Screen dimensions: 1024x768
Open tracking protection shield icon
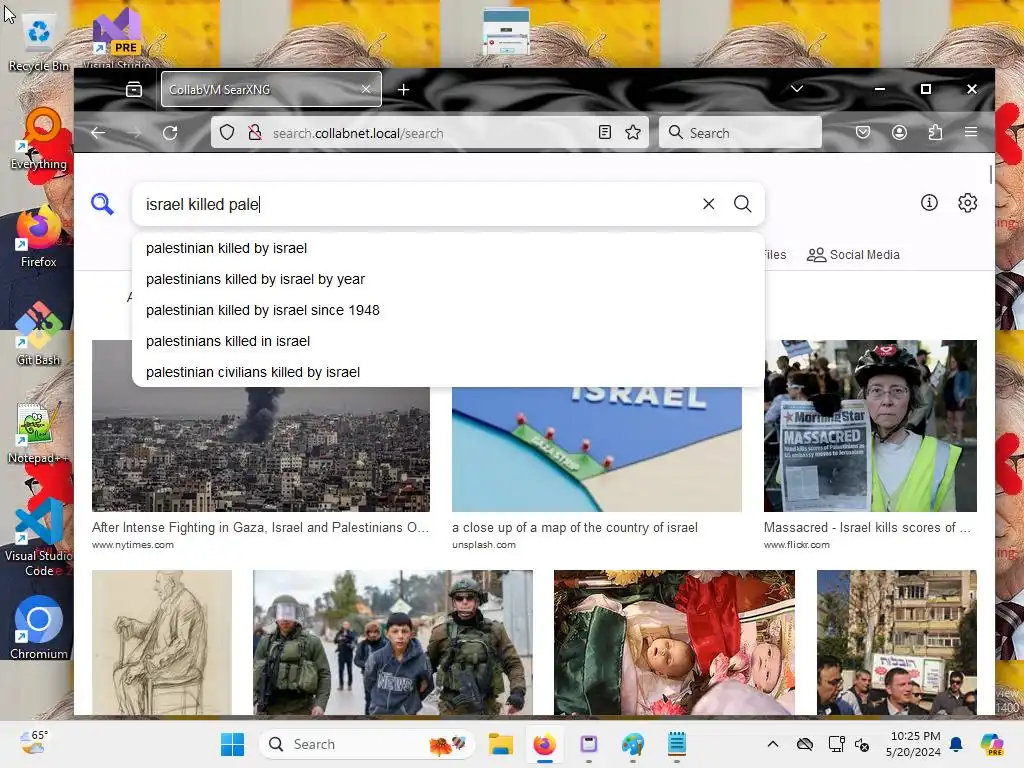click(x=227, y=133)
